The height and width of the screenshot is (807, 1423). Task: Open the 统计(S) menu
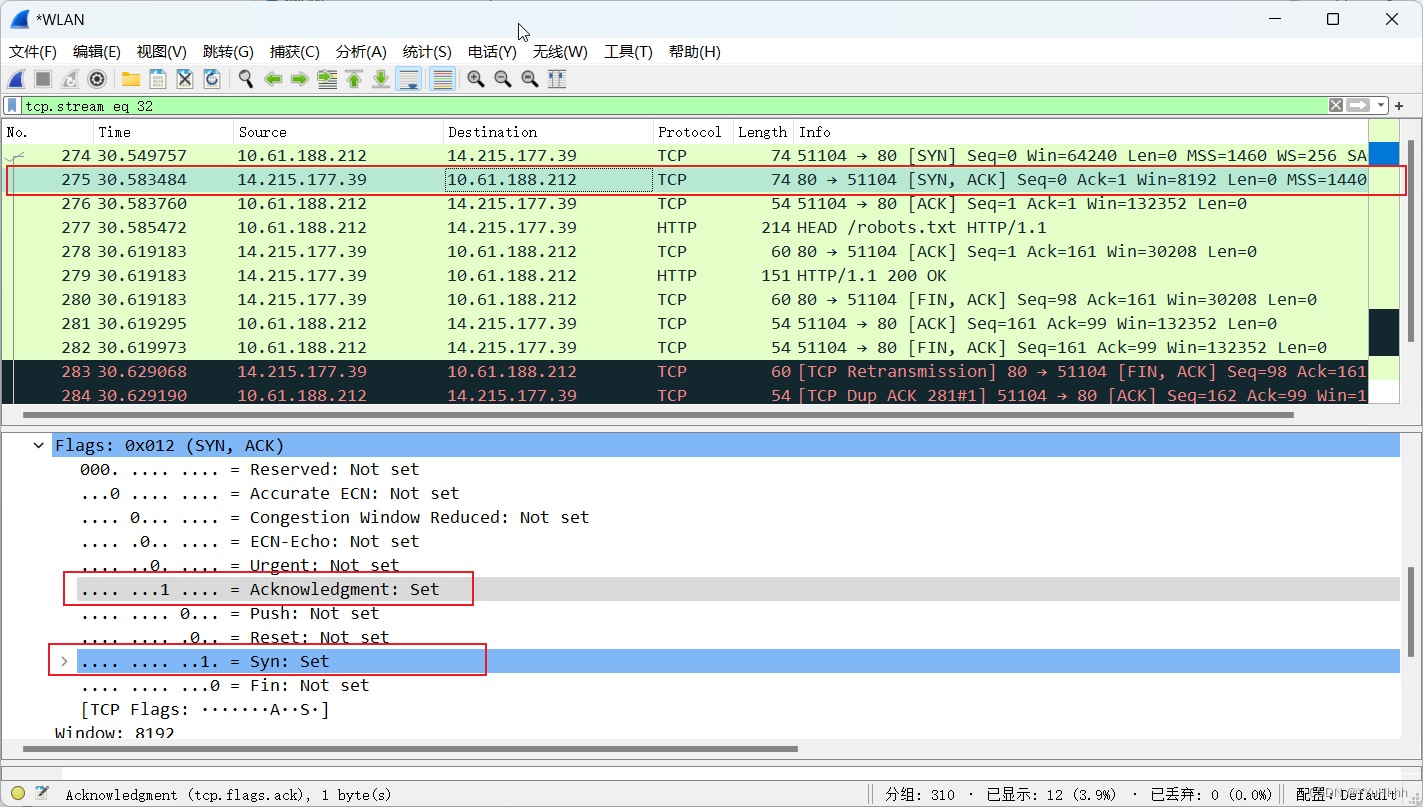coord(427,52)
